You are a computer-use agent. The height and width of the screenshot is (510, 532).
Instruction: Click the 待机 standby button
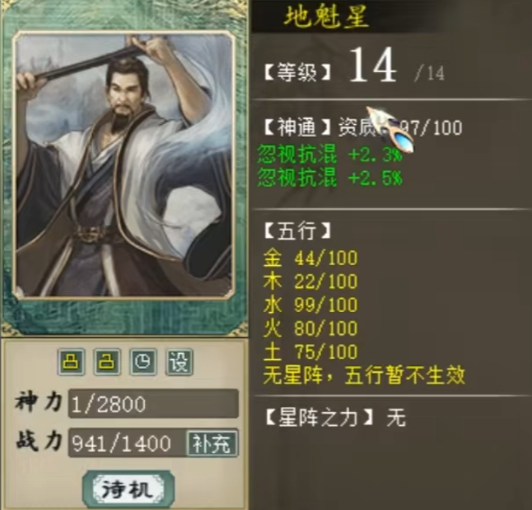point(129,489)
